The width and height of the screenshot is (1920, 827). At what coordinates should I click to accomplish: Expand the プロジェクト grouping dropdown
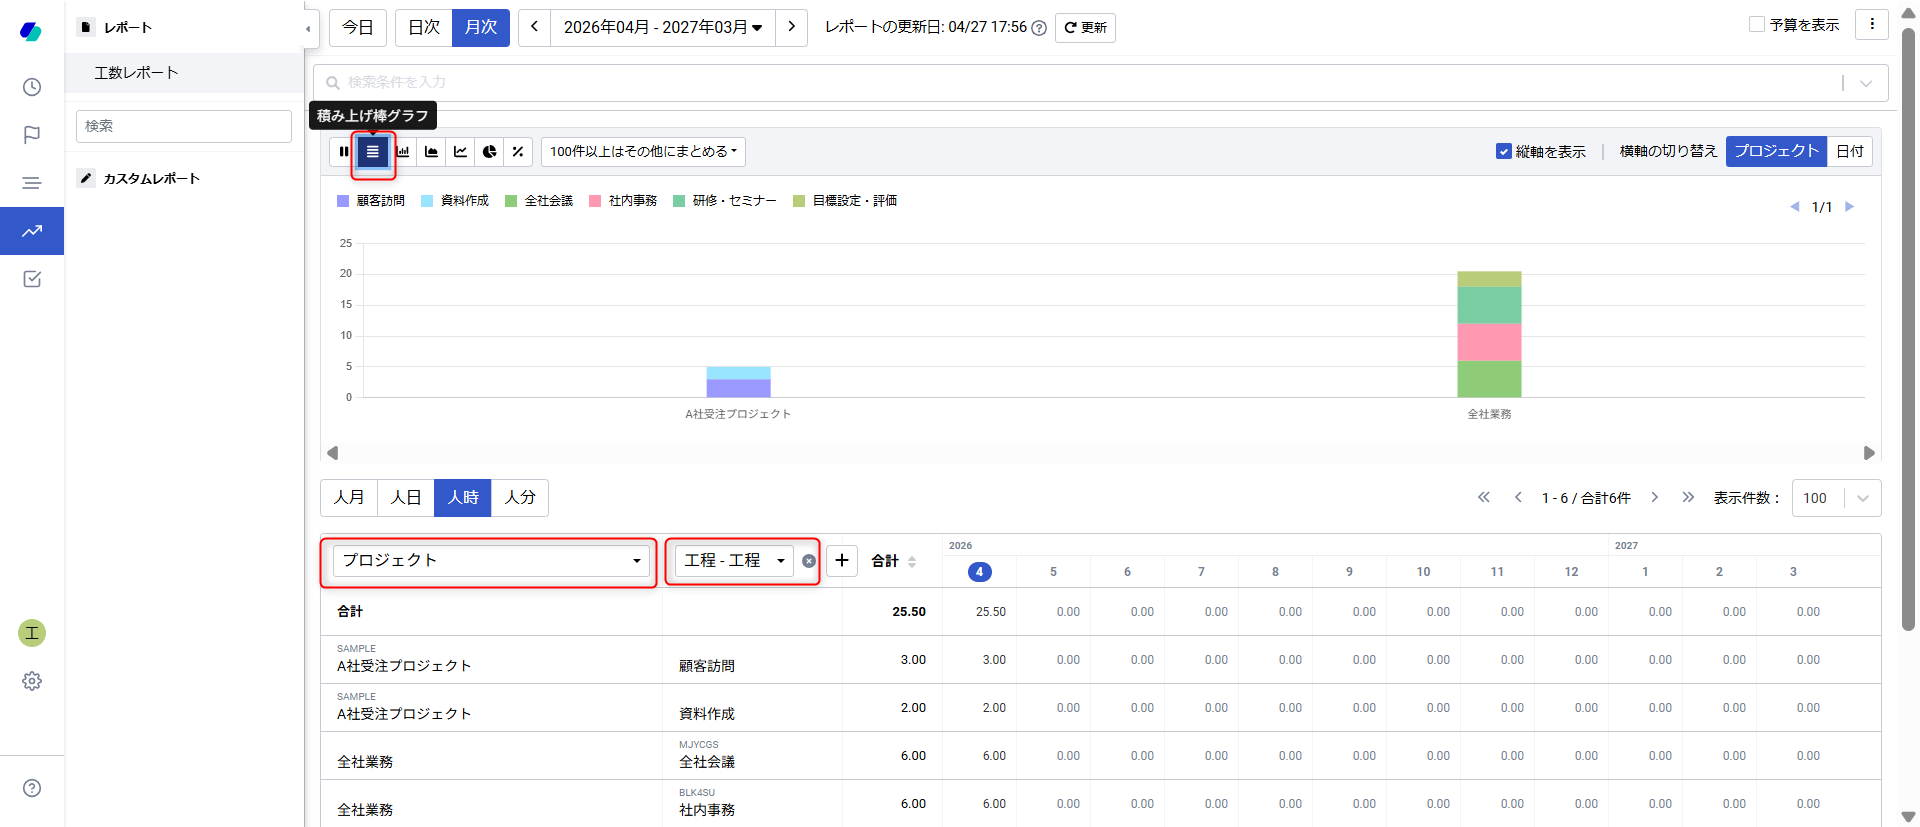[490, 561]
